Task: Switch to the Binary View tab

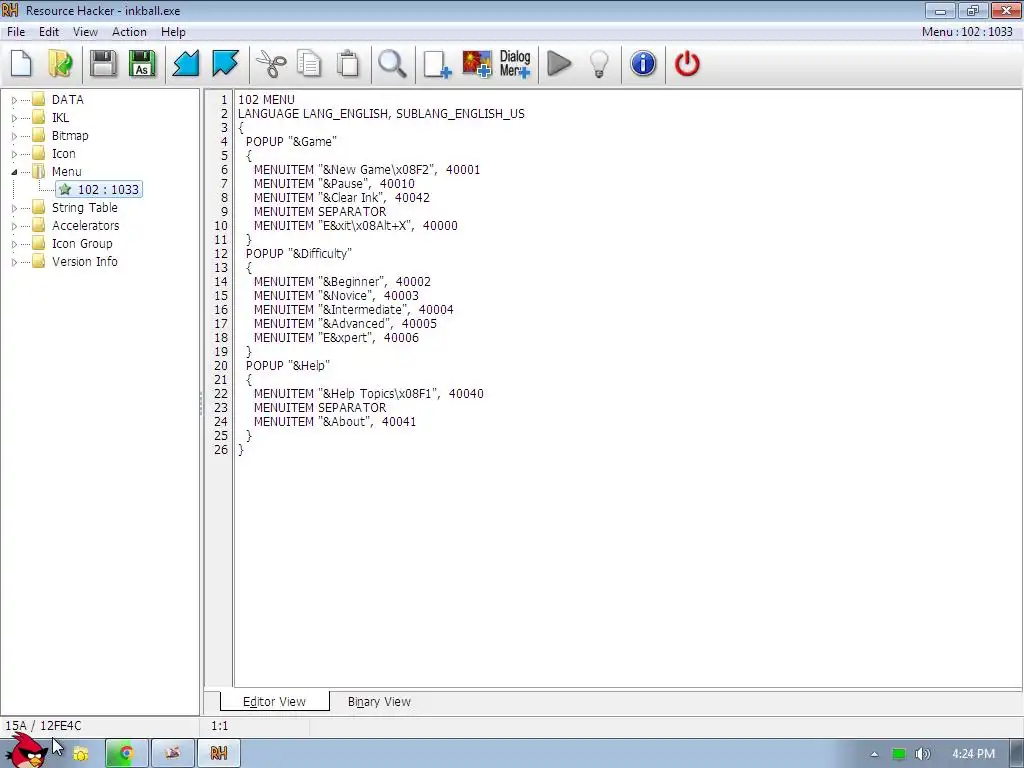Action: click(379, 701)
